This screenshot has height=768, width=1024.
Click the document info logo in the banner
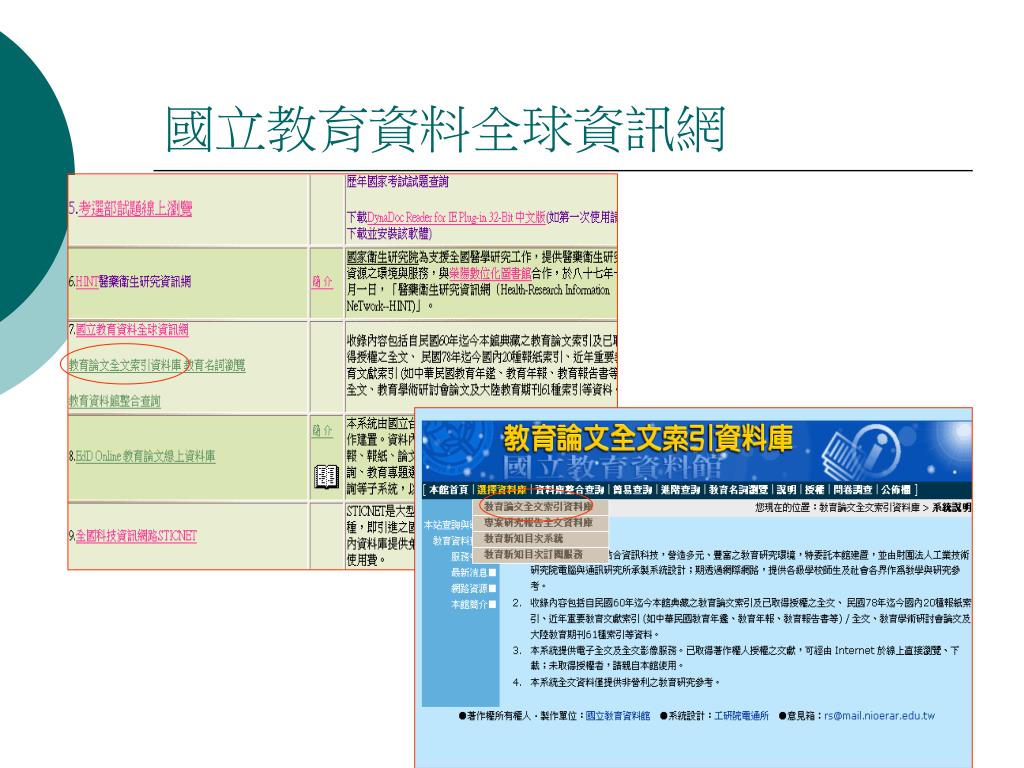pyautogui.click(x=860, y=453)
